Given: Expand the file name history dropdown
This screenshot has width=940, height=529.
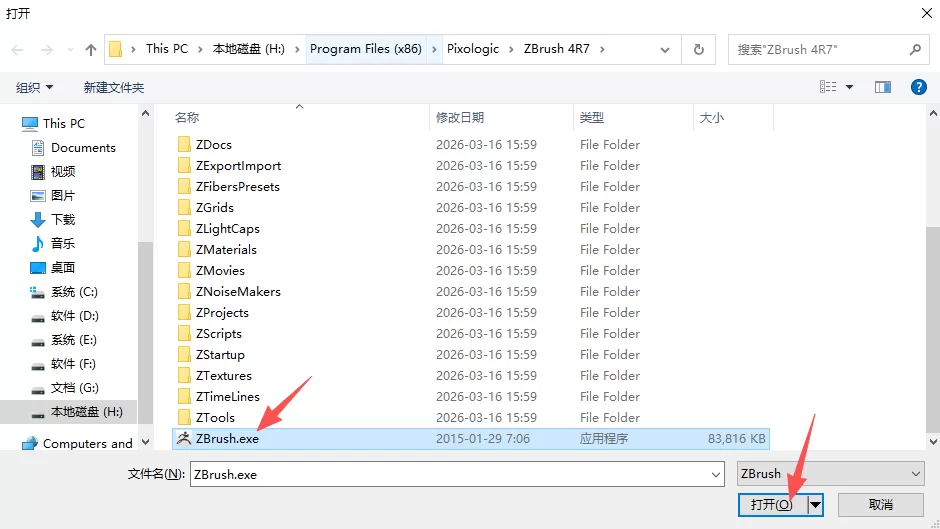Looking at the screenshot, I should point(716,474).
